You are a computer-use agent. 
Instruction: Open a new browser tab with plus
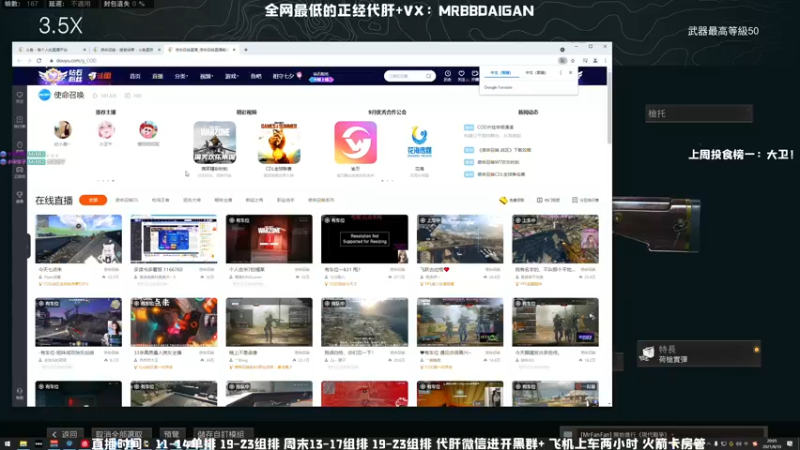[246, 49]
